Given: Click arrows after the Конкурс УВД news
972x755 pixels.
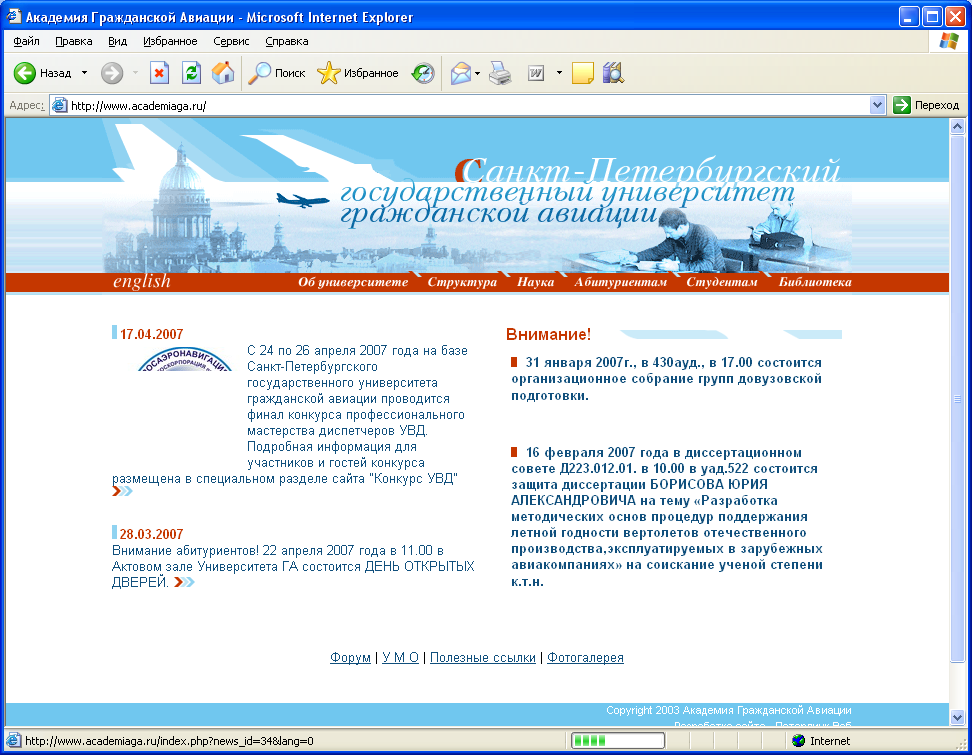Looking at the screenshot, I should pyautogui.click(x=123, y=492).
